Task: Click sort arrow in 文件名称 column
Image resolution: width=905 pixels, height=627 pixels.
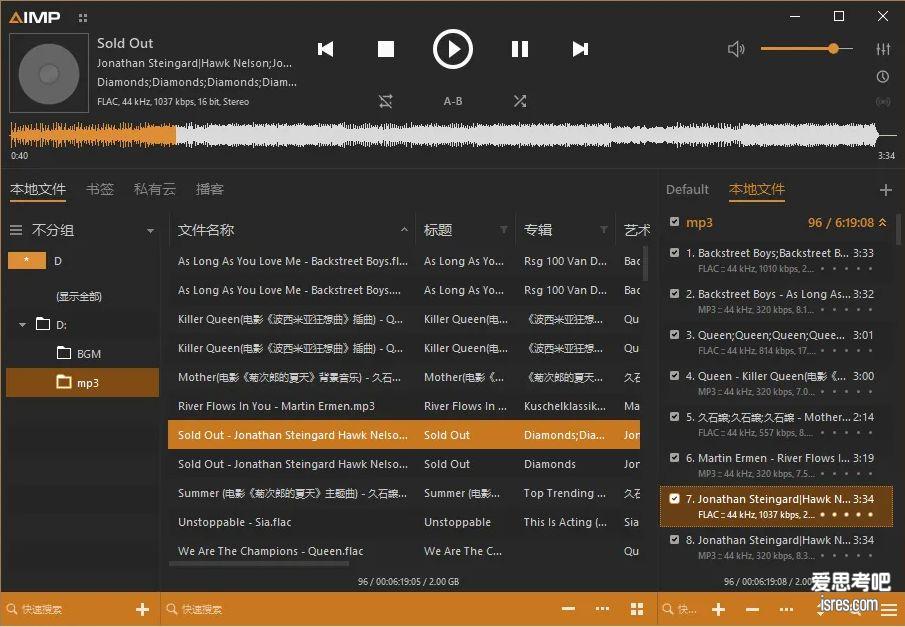Action: (404, 230)
